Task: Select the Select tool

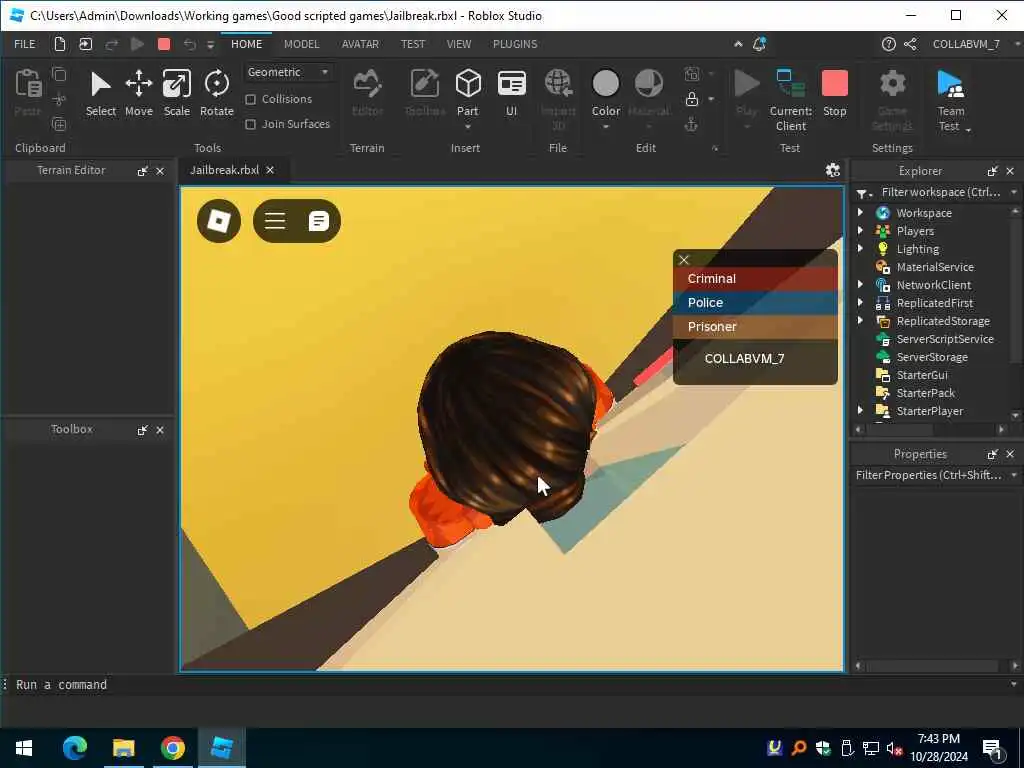Action: [x=101, y=94]
